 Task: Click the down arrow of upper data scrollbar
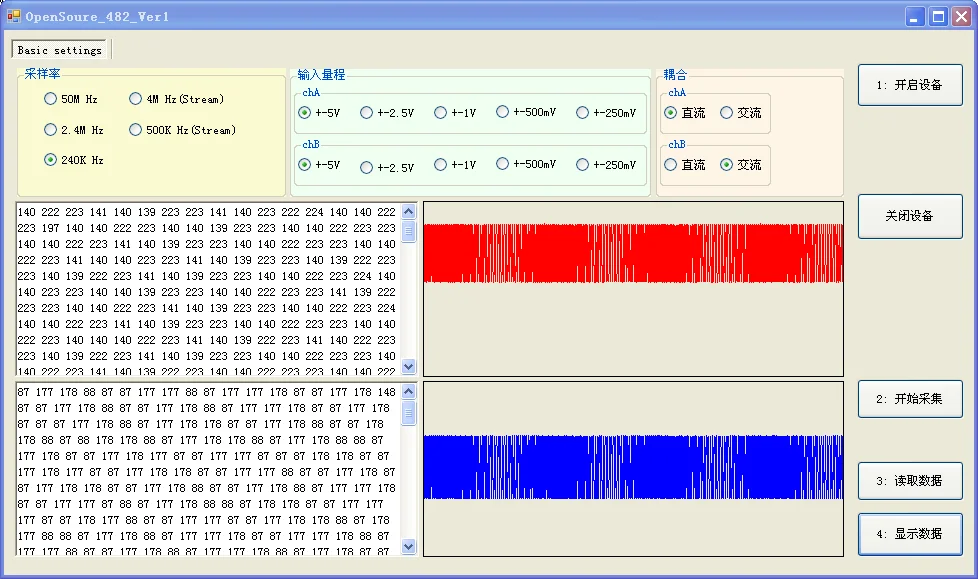click(x=408, y=367)
